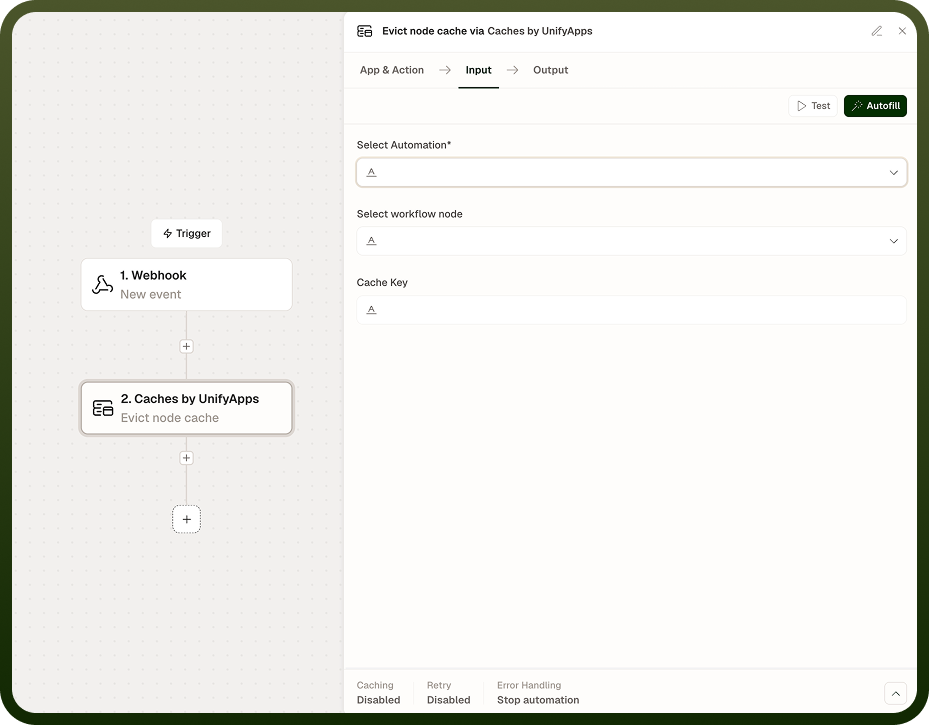Viewport: 929px width, 725px height.
Task: Open the Select workflow node dropdown
Action: click(632, 241)
